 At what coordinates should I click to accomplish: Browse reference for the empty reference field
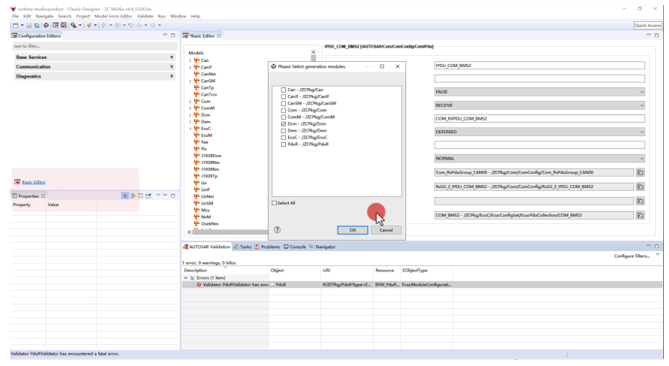coord(640,201)
